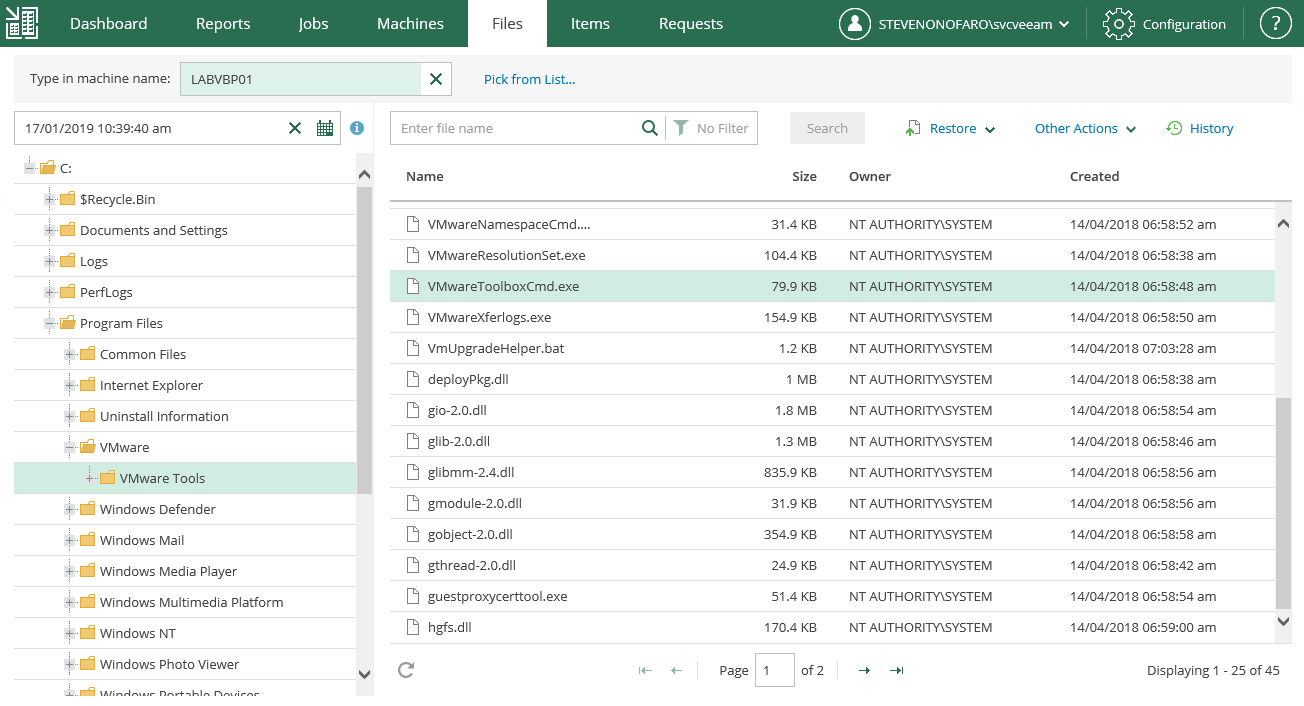The image size is (1304, 706).
Task: Click the page number input field
Action: coord(775,670)
